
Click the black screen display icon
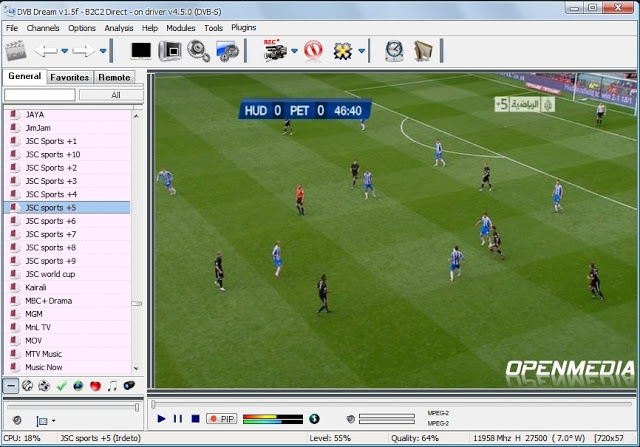tap(141, 50)
